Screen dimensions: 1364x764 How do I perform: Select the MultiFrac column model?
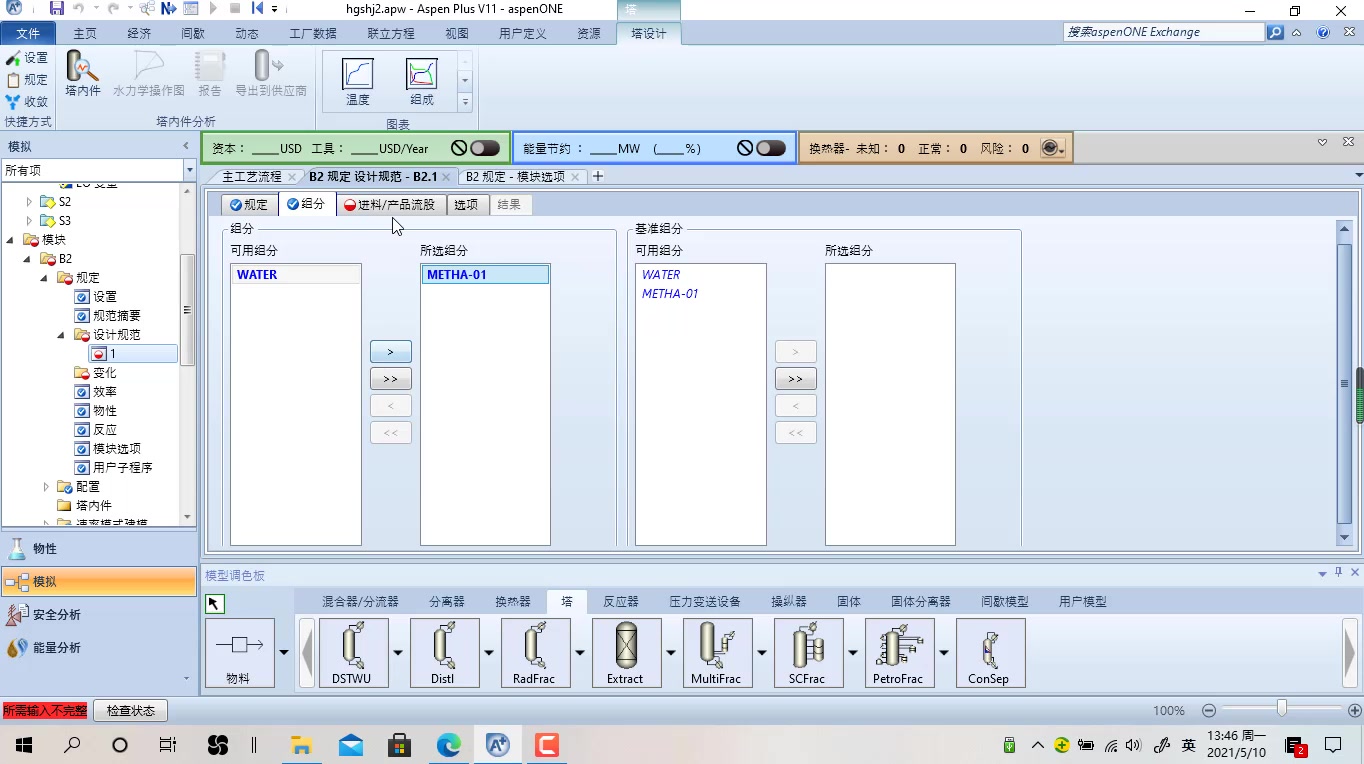click(716, 653)
